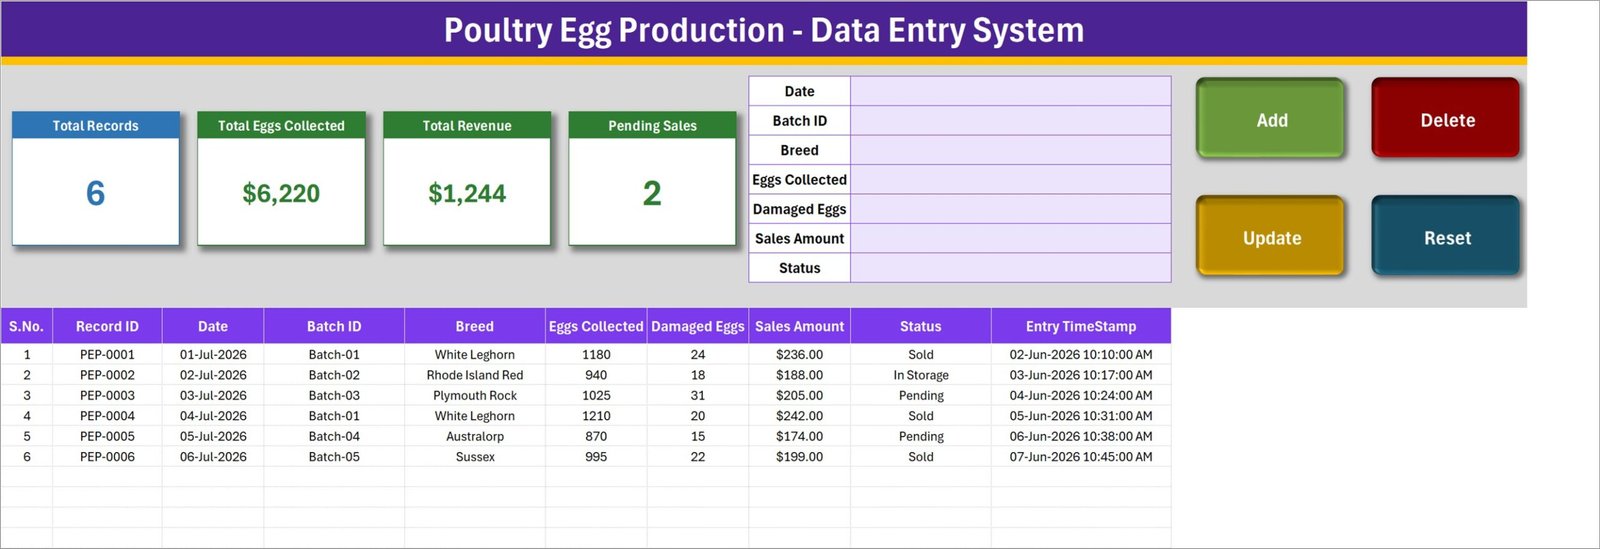Click the red Delete button
This screenshot has width=1600, height=549.
click(x=1447, y=119)
